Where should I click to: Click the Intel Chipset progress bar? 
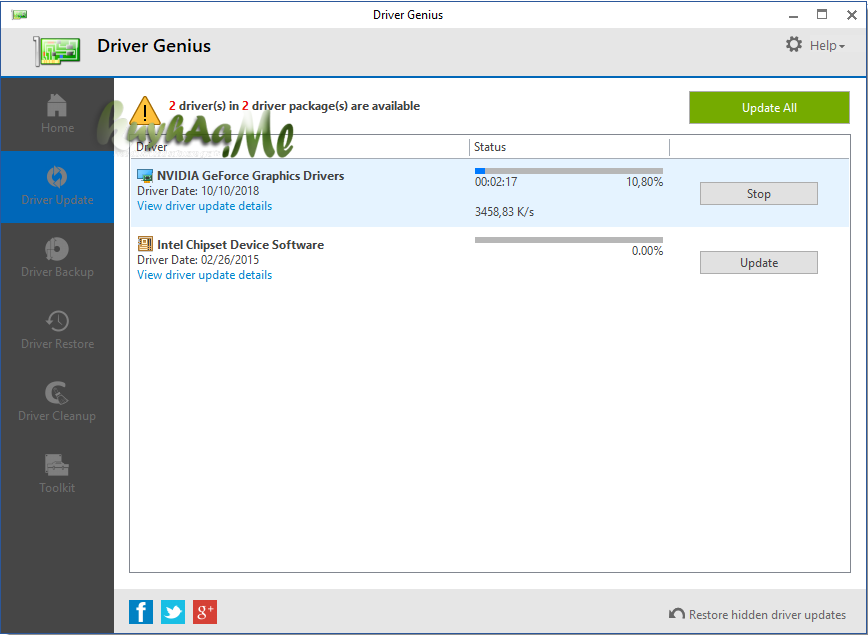pyautogui.click(x=569, y=240)
